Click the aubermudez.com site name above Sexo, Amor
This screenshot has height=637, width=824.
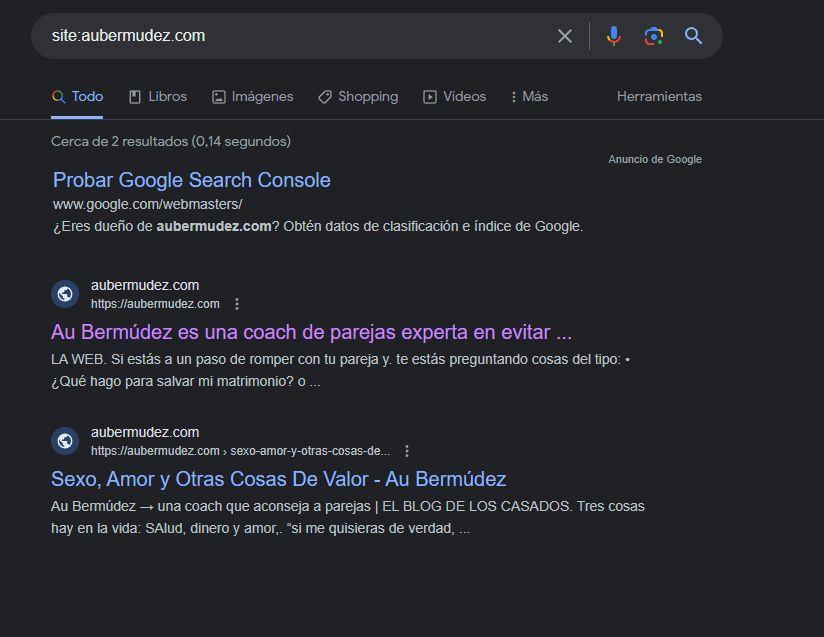(x=145, y=433)
